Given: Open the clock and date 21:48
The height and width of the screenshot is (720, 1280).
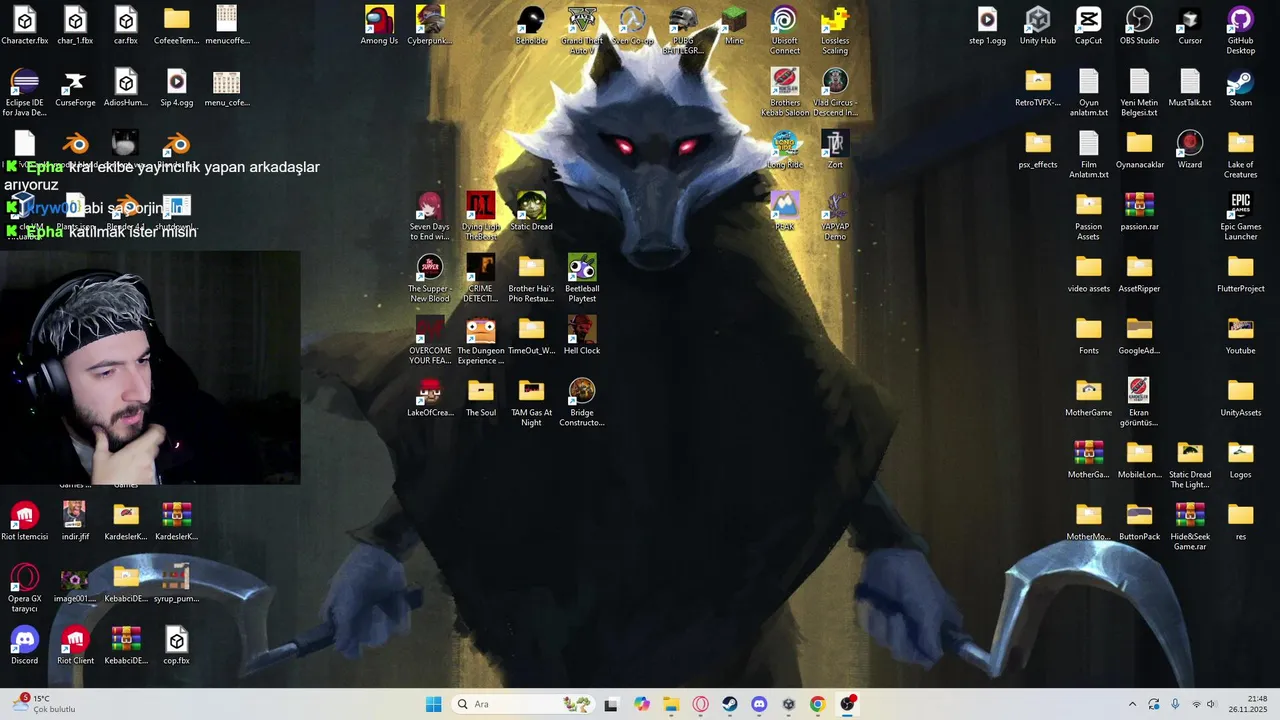Looking at the screenshot, I should point(1249,704).
